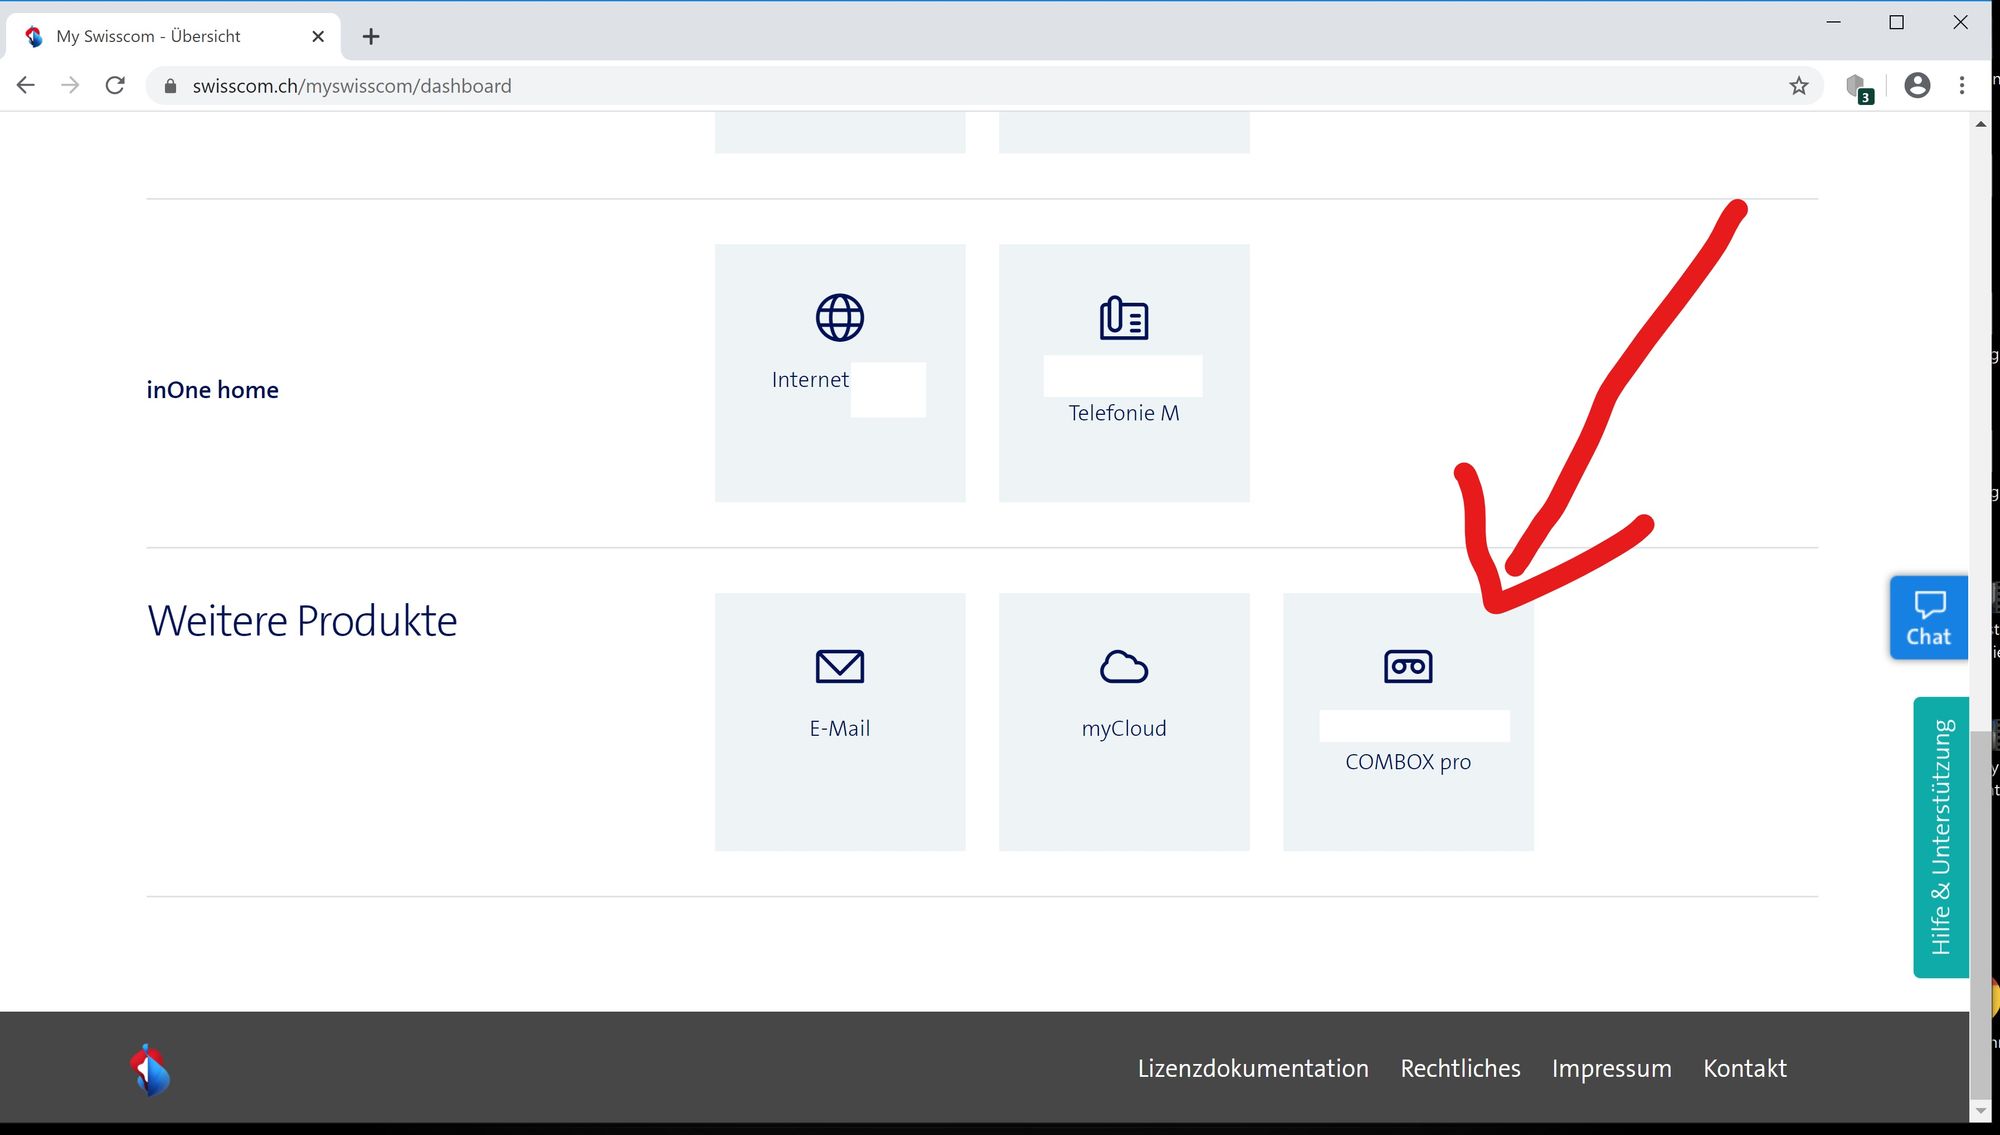Image resolution: width=2000 pixels, height=1135 pixels.
Task: Click the myCloud label text
Action: [x=1124, y=729]
